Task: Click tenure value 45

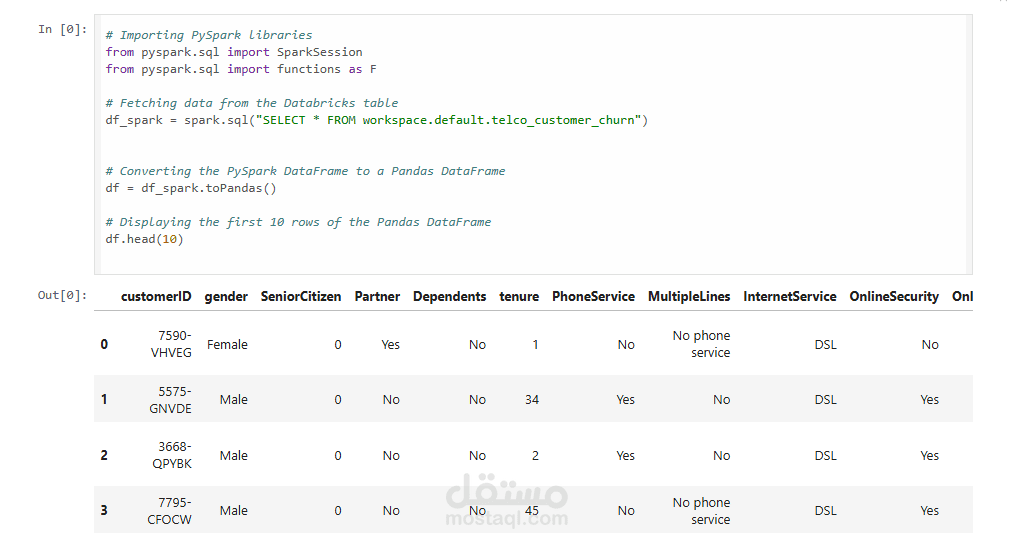Action: click(x=532, y=511)
